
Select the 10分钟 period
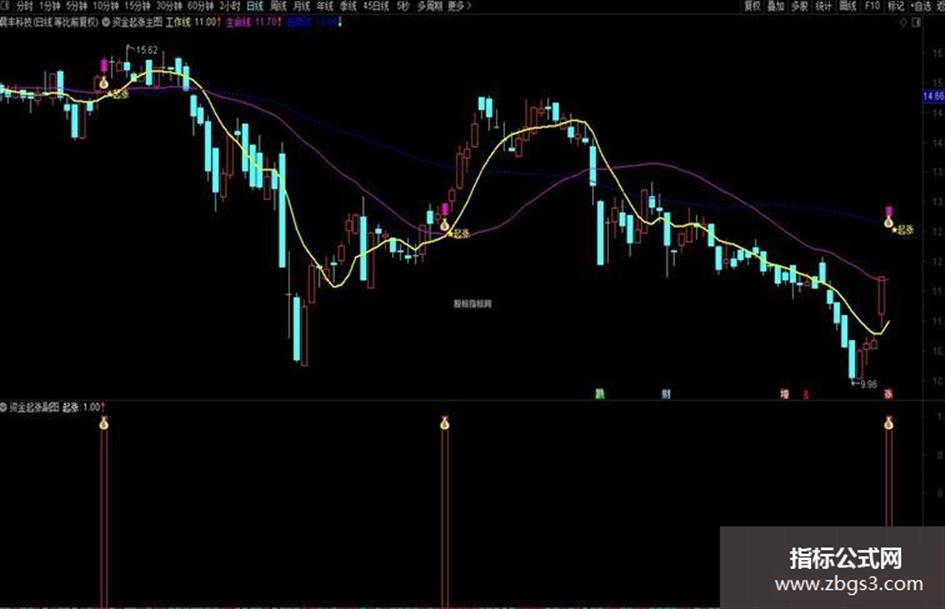tap(105, 6)
